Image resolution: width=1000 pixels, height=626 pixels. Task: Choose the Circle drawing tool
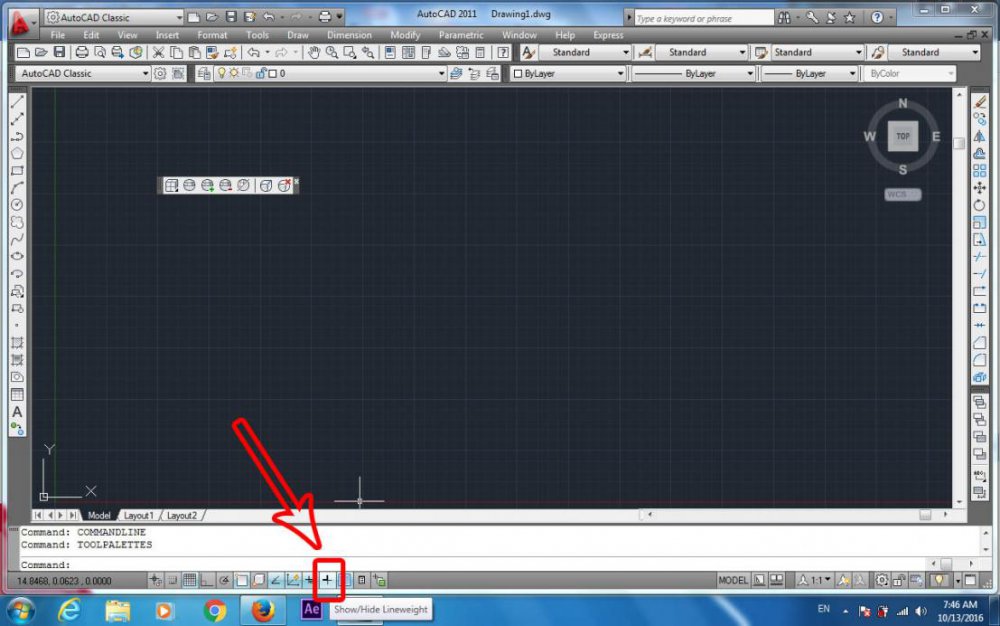pos(17,205)
